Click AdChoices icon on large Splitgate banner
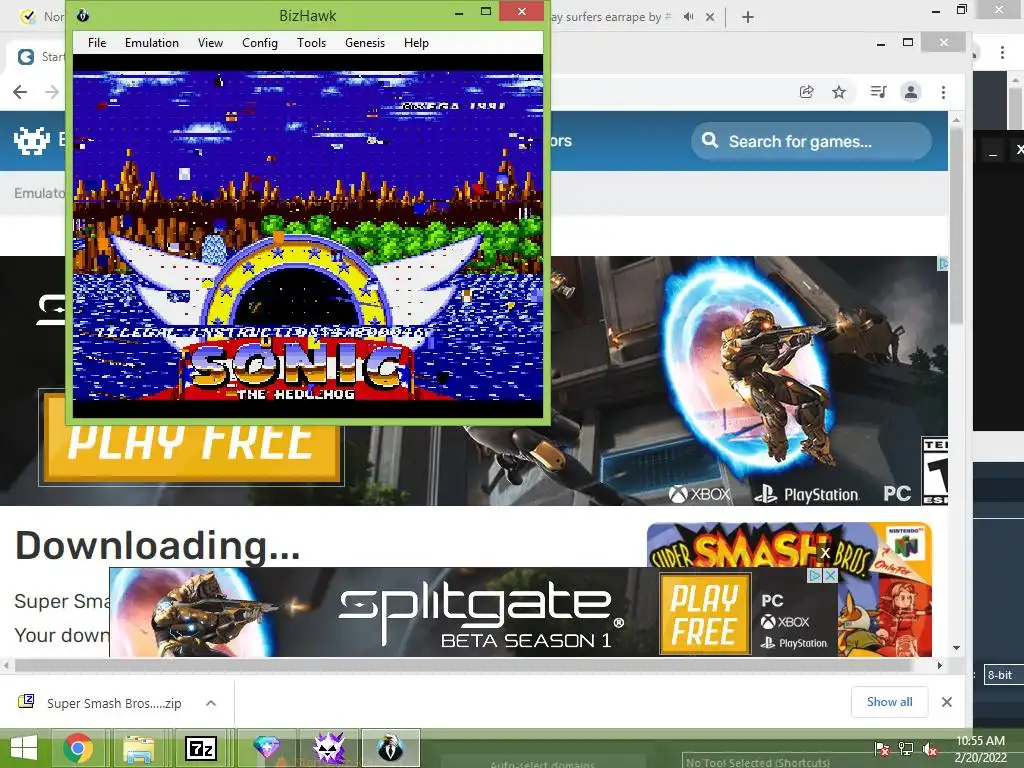 (x=943, y=264)
